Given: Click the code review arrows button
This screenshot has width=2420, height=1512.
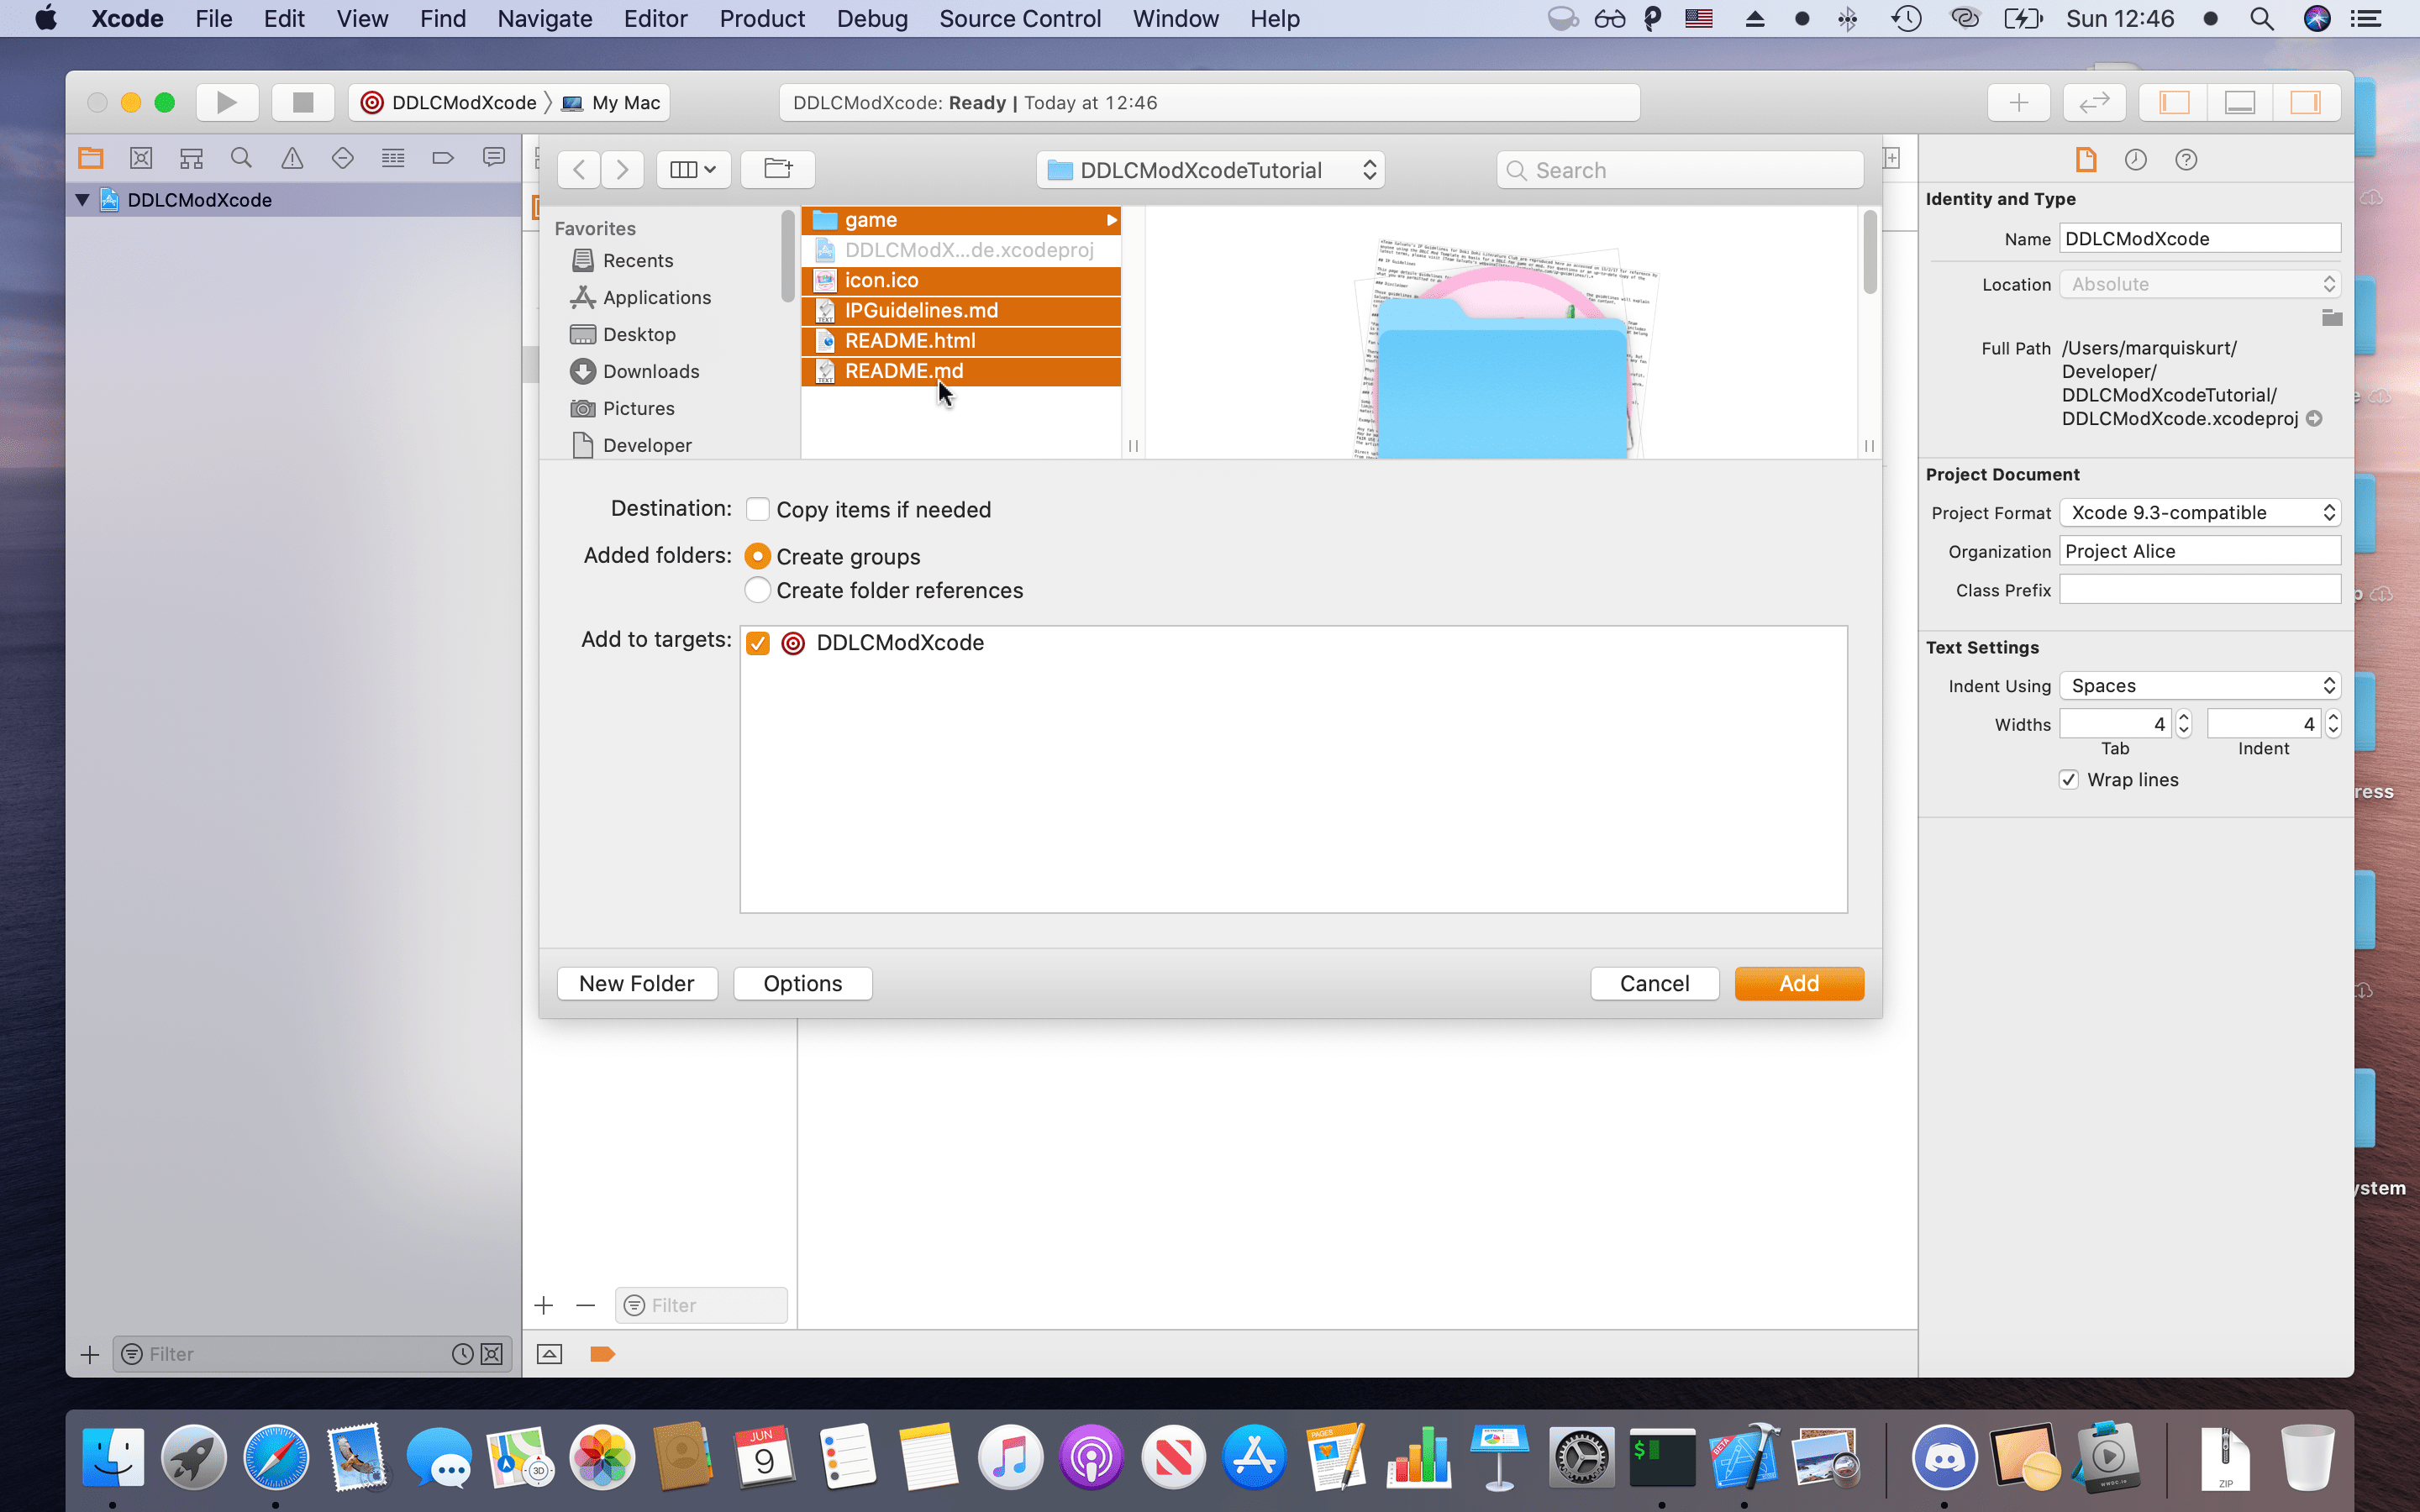Looking at the screenshot, I should click(2094, 102).
